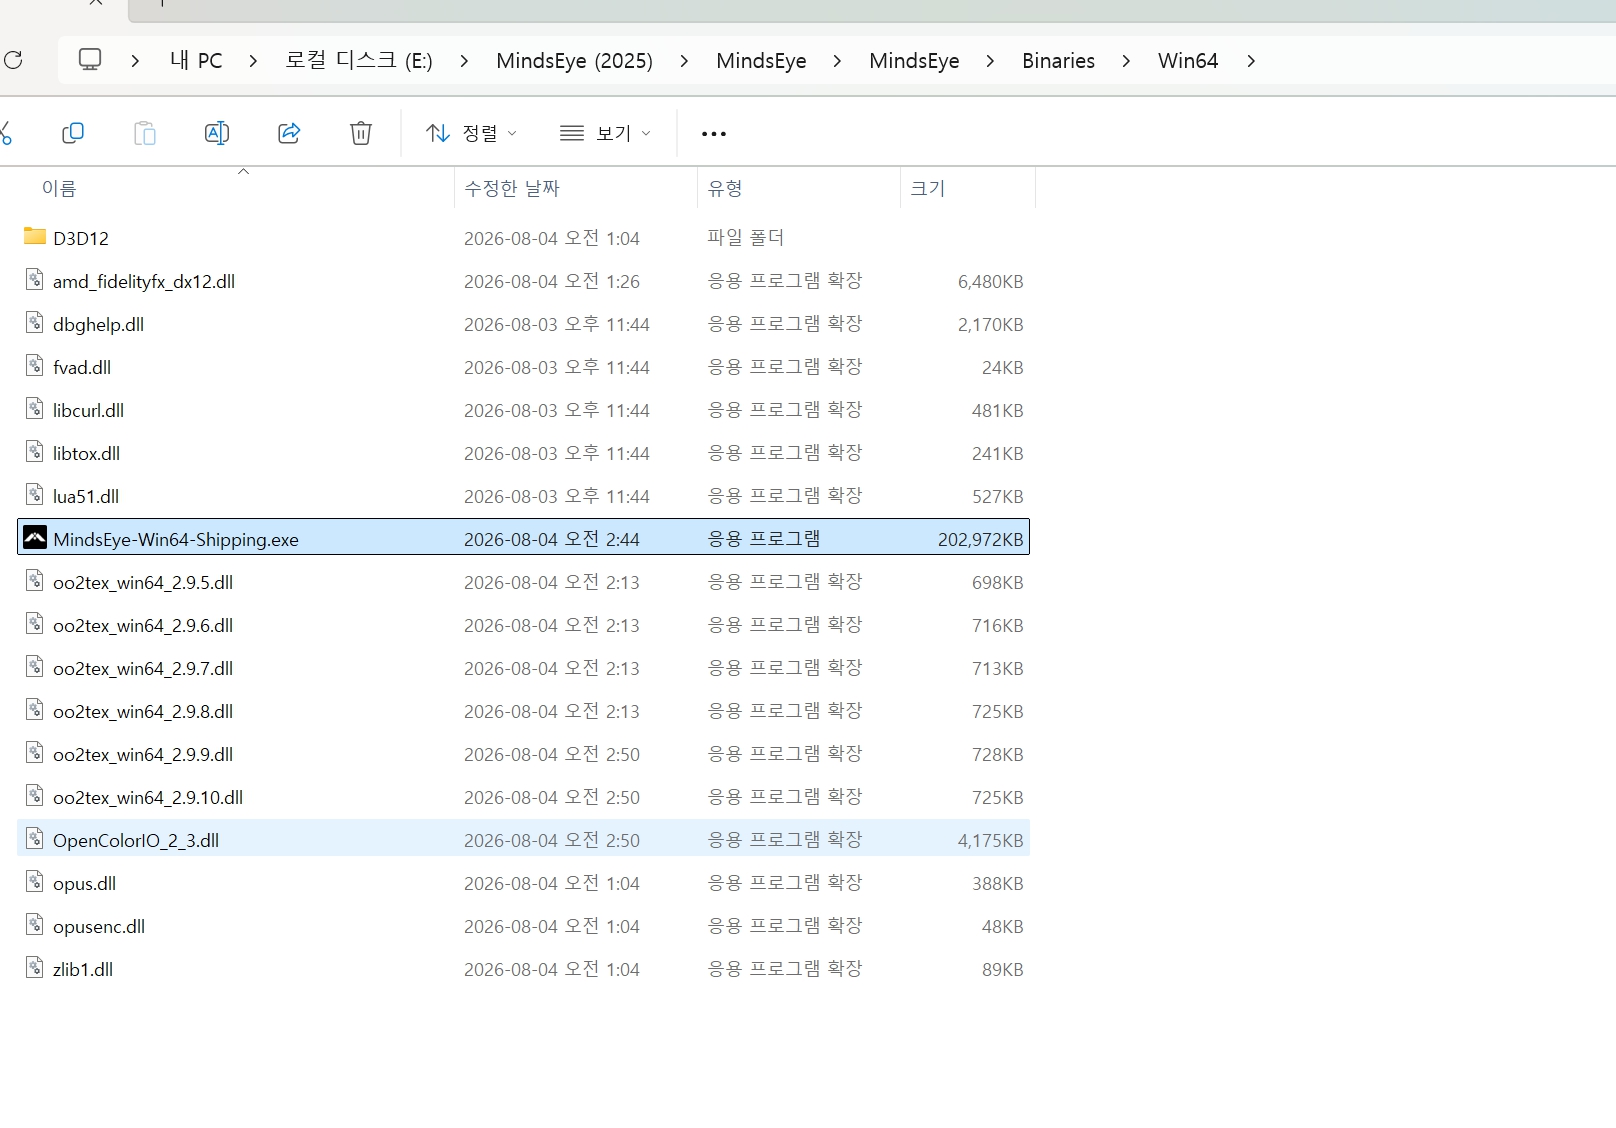Click the libtox.dll file icon

click(x=35, y=452)
